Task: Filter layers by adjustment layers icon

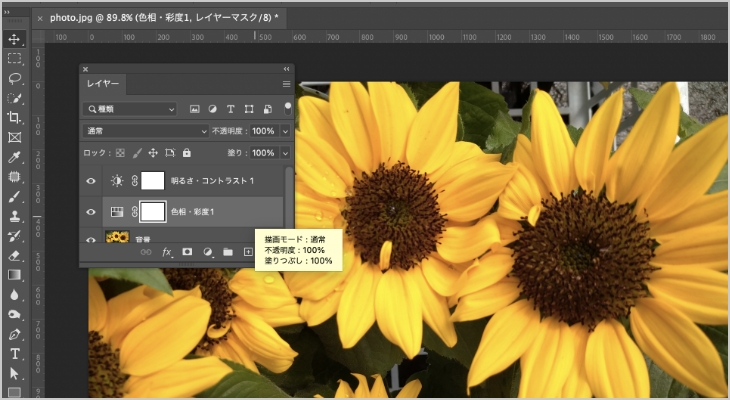Action: tap(212, 109)
